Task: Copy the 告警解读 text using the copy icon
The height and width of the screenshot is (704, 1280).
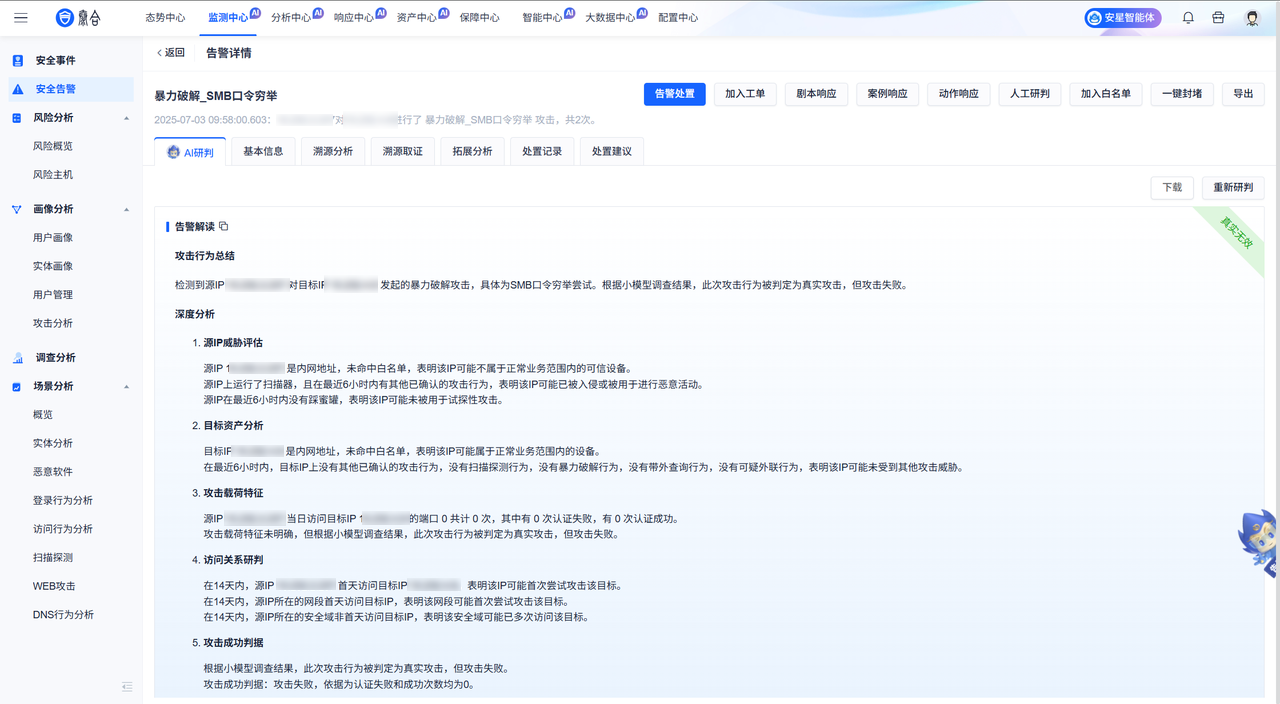Action: coord(222,226)
